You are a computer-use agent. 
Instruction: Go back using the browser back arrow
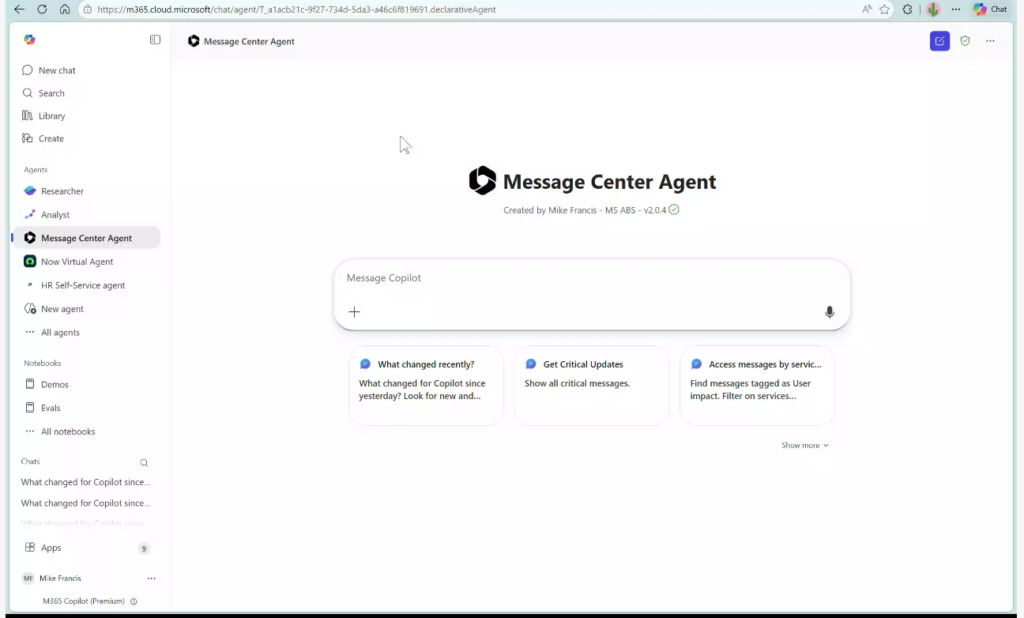(19, 9)
